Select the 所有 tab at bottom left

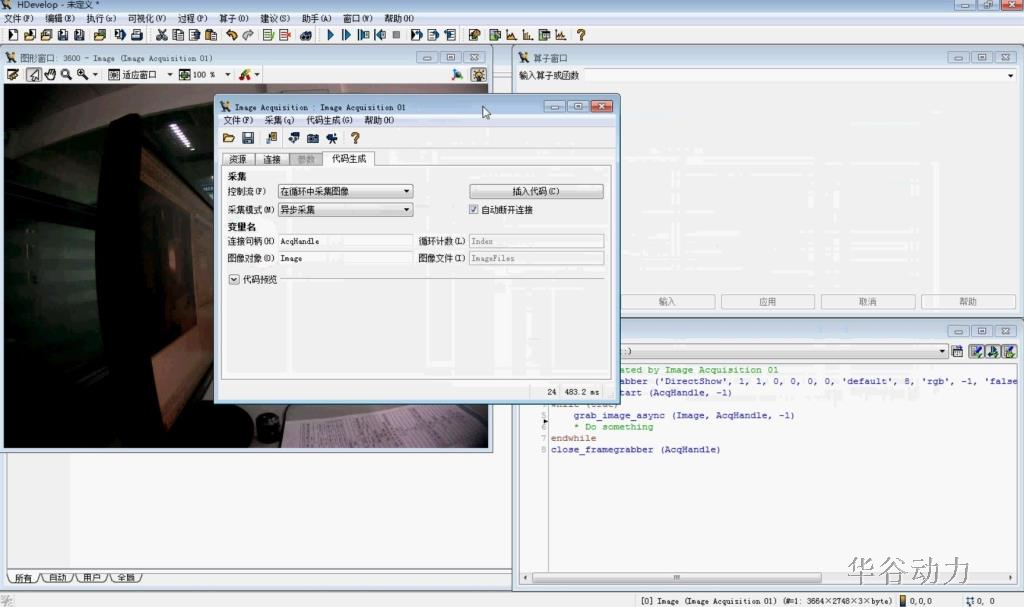pos(24,578)
